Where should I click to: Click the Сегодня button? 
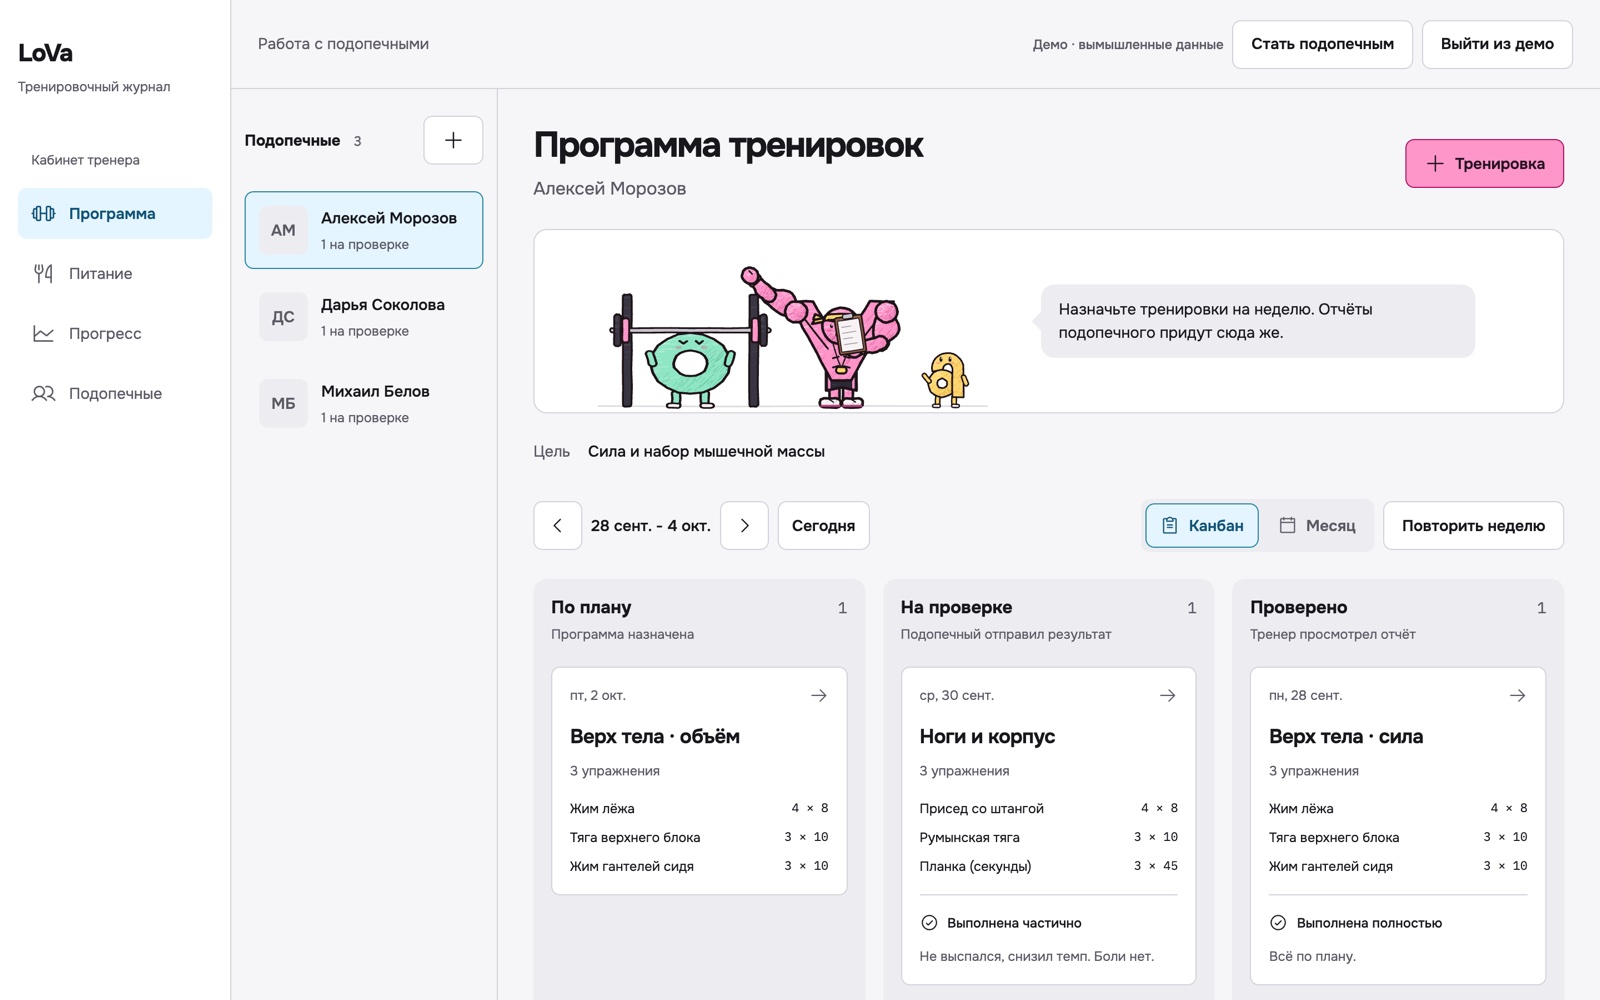pos(823,525)
